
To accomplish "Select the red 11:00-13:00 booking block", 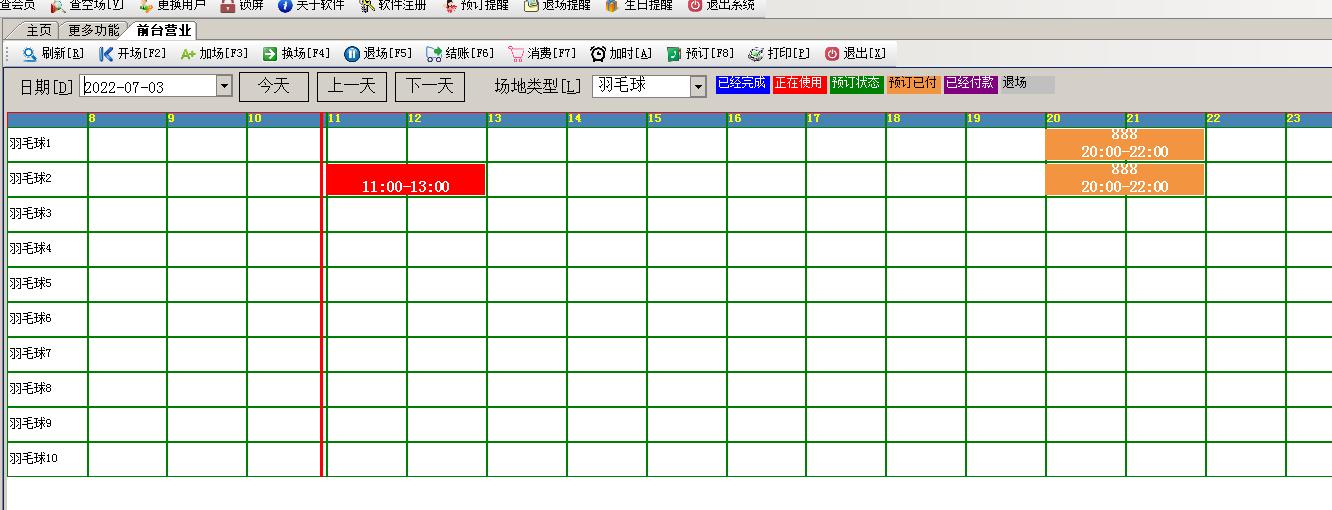I will click(406, 180).
